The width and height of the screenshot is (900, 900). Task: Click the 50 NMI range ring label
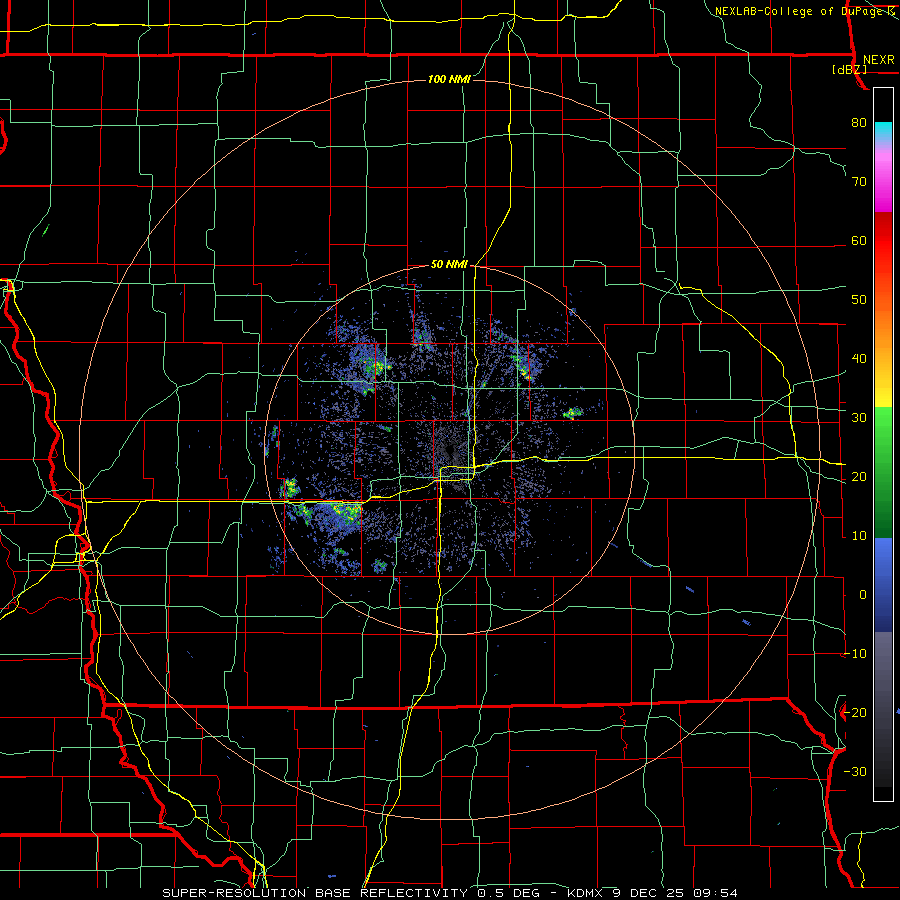(x=449, y=265)
